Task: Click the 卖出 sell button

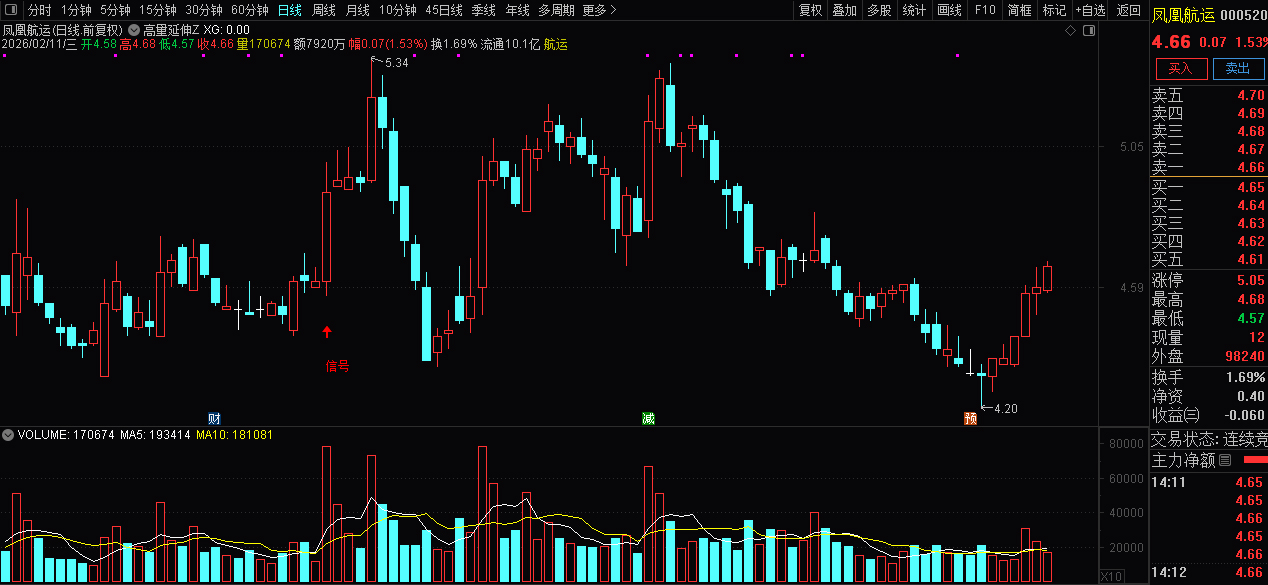Action: coord(1238,68)
